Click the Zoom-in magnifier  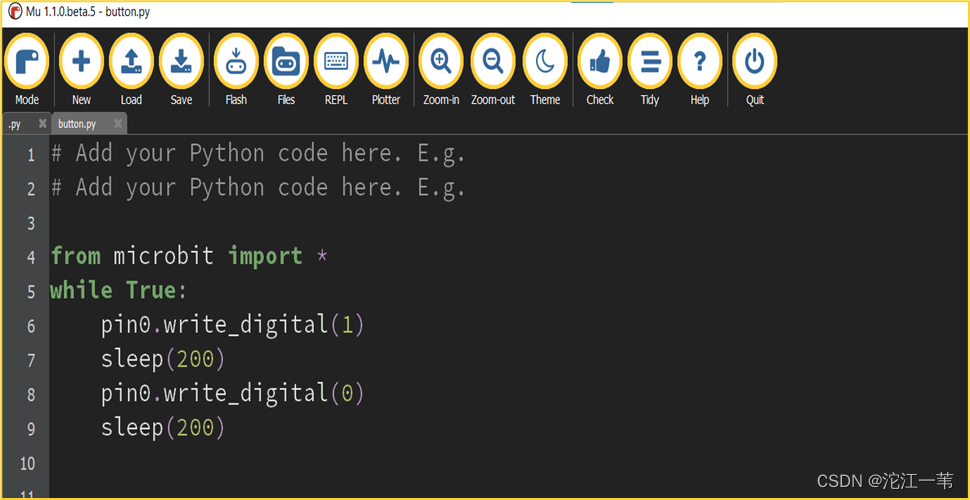[441, 62]
